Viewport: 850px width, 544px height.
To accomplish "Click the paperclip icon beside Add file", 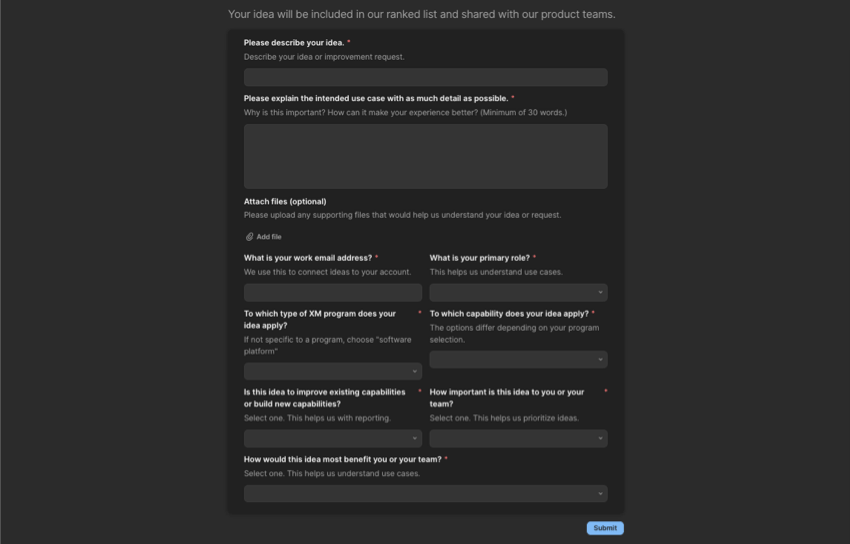I will (x=249, y=237).
